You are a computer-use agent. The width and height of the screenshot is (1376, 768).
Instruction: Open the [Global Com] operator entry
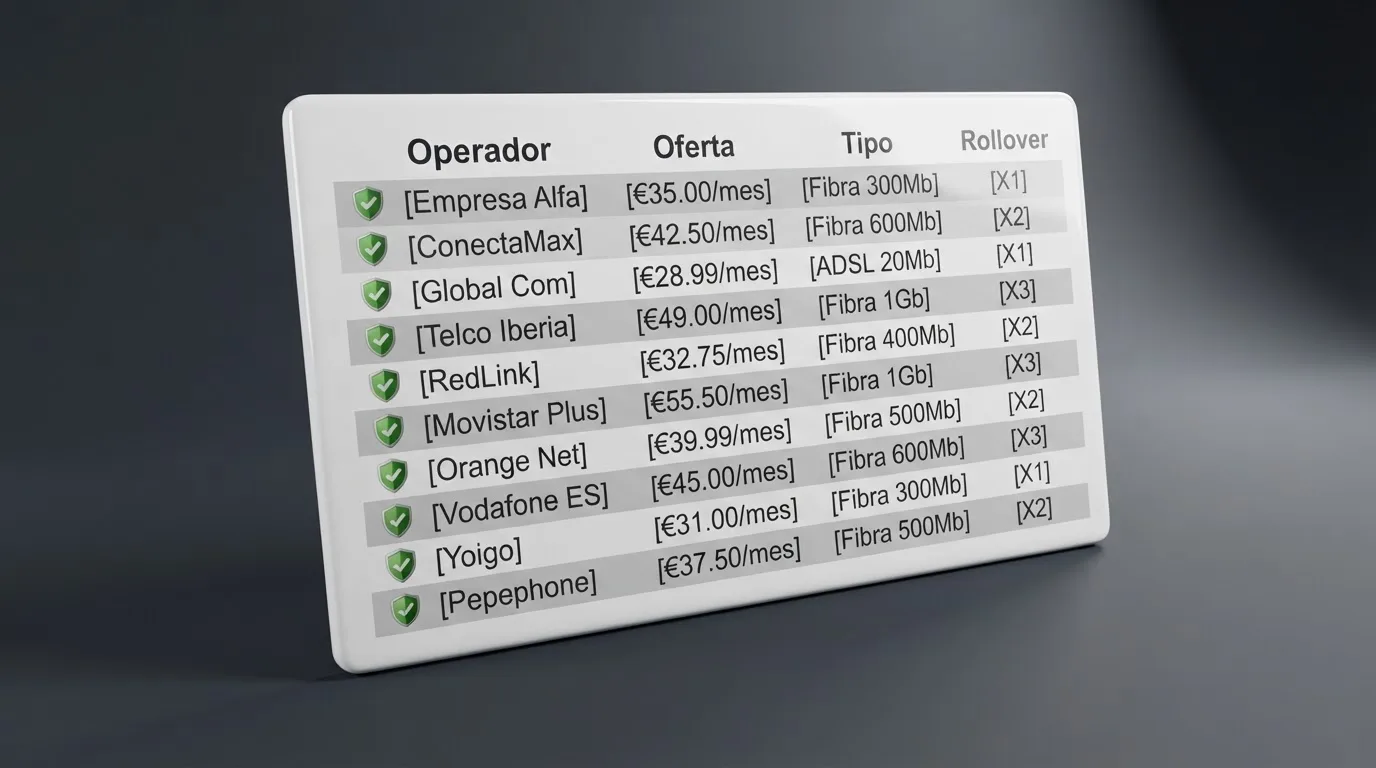[x=494, y=289]
